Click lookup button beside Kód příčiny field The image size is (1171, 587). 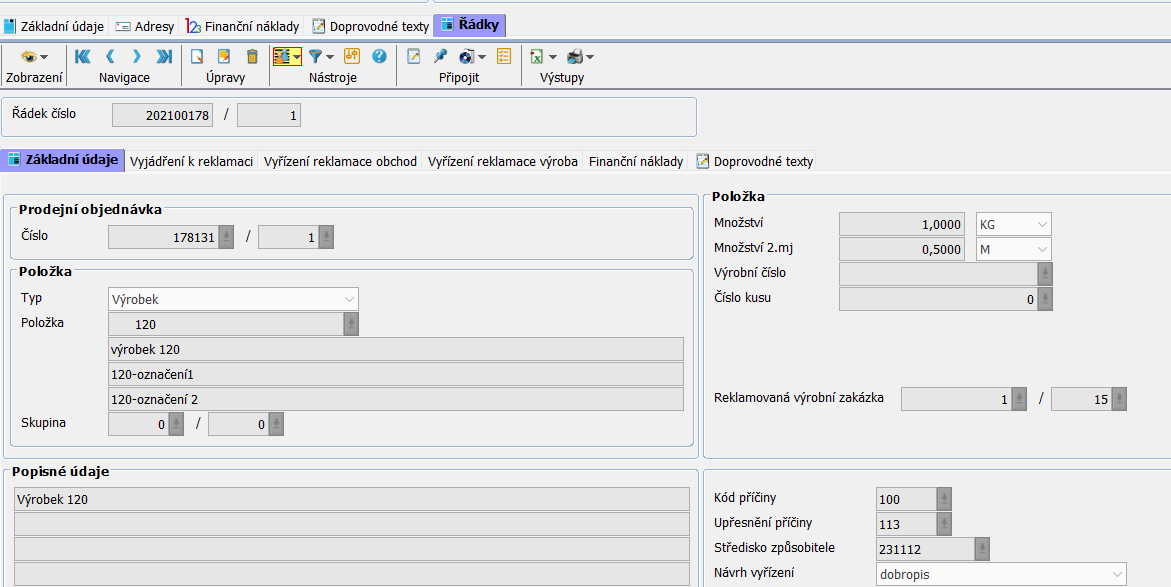[944, 499]
